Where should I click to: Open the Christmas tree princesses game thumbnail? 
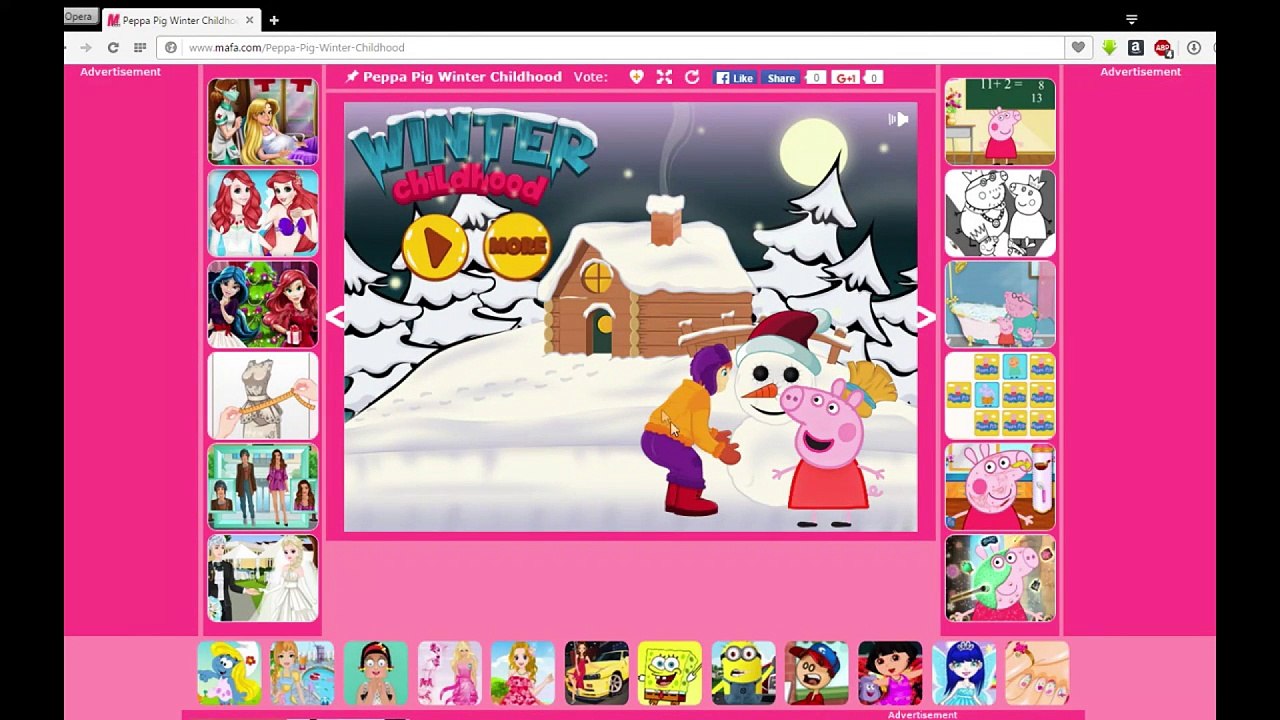(263, 304)
